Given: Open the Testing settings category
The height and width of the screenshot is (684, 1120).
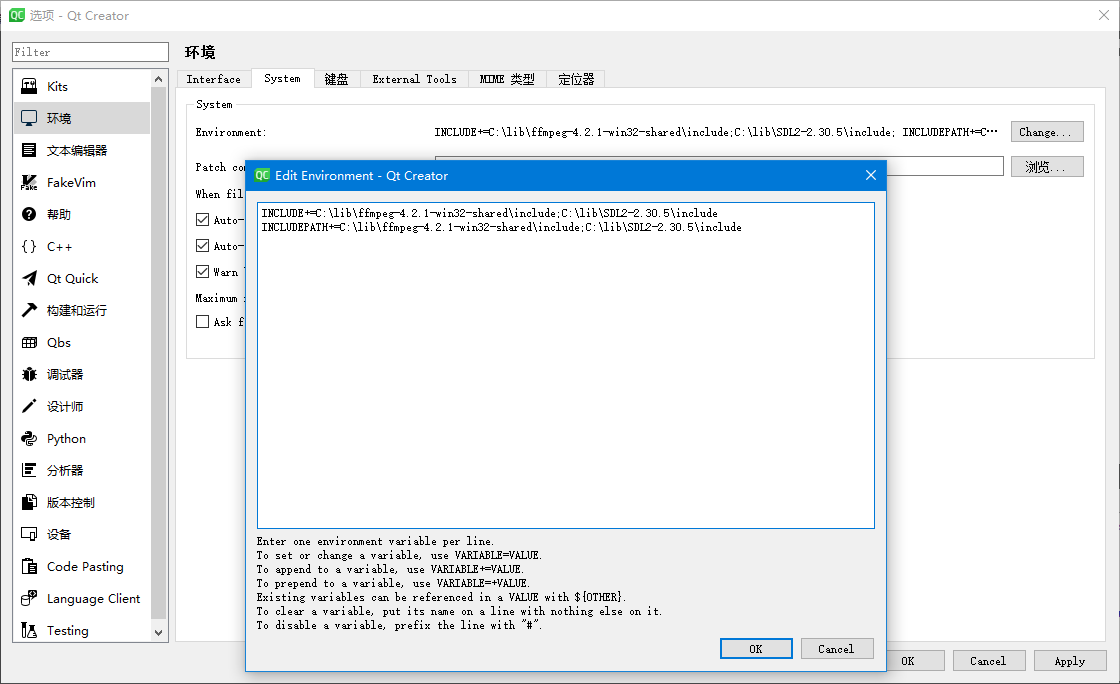Looking at the screenshot, I should pyautogui.click(x=82, y=630).
